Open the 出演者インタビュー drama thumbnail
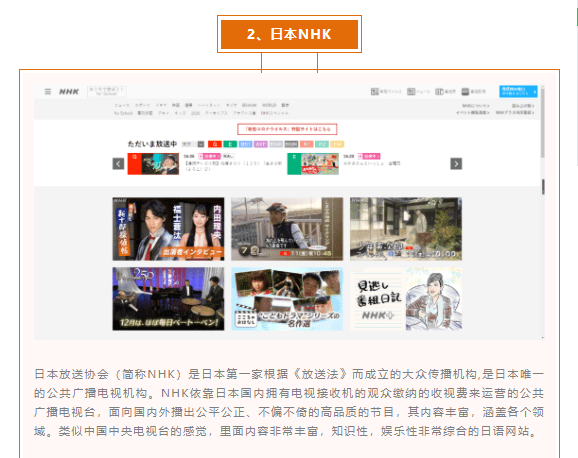This screenshot has height=458, width=578. click(x=168, y=229)
